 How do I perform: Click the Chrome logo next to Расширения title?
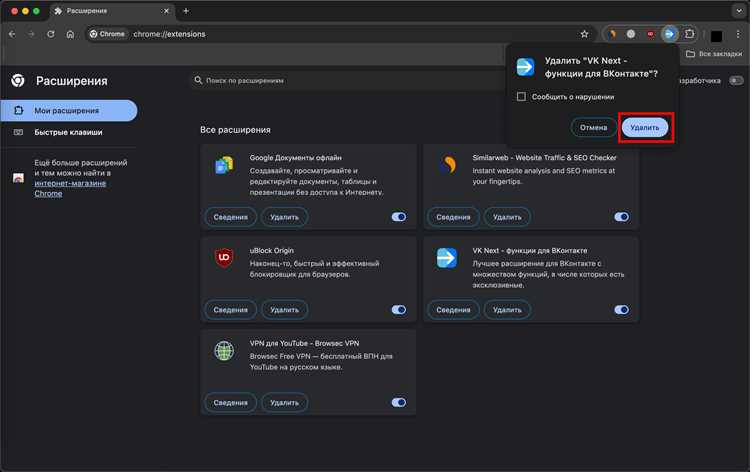[x=18, y=80]
